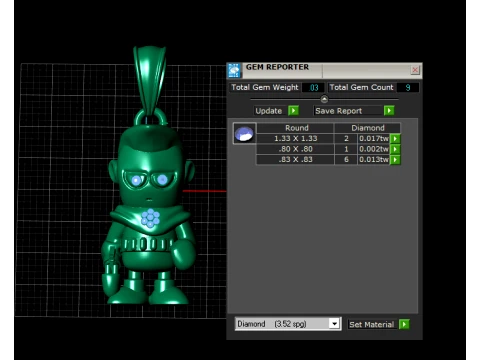Select the right eye gem on the figure
The width and height of the screenshot is (480, 360).
coord(162,180)
